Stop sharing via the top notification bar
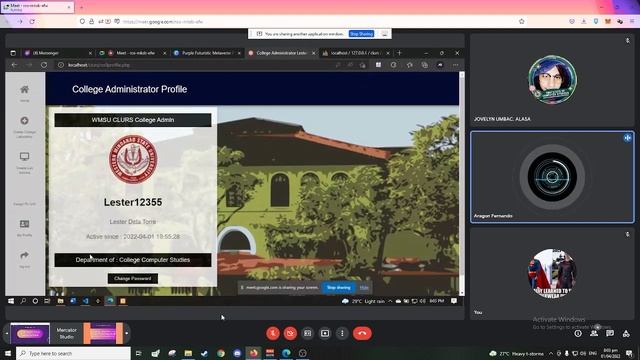The width and height of the screenshot is (640, 360). tap(361, 34)
